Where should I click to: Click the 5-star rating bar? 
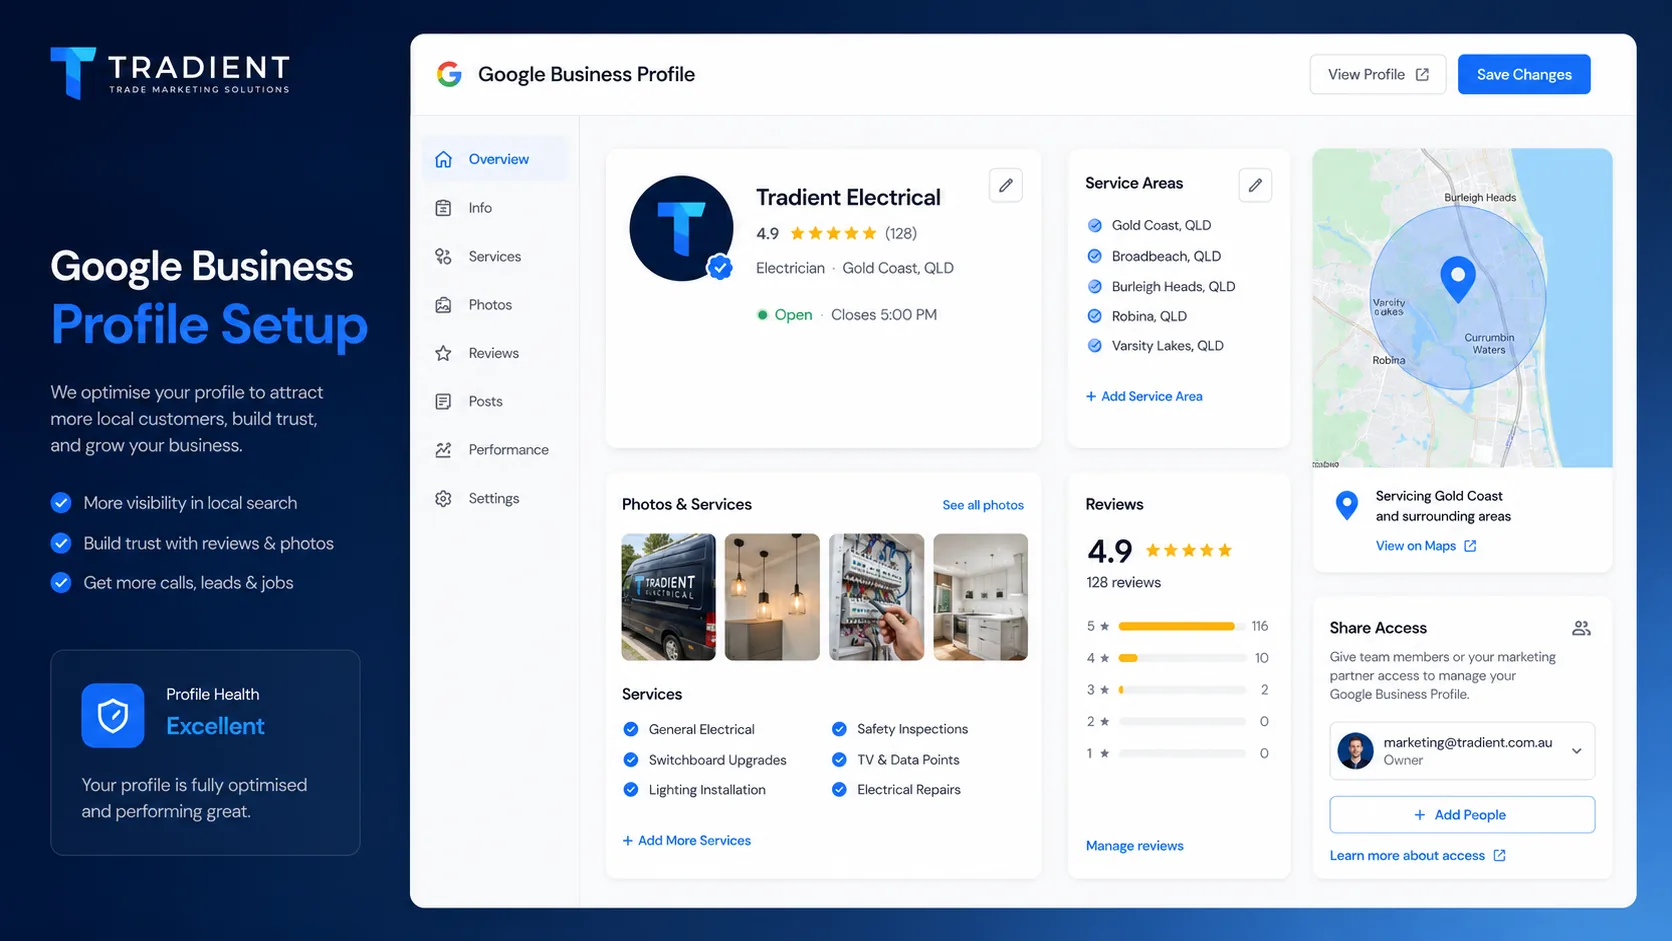pos(1182,626)
